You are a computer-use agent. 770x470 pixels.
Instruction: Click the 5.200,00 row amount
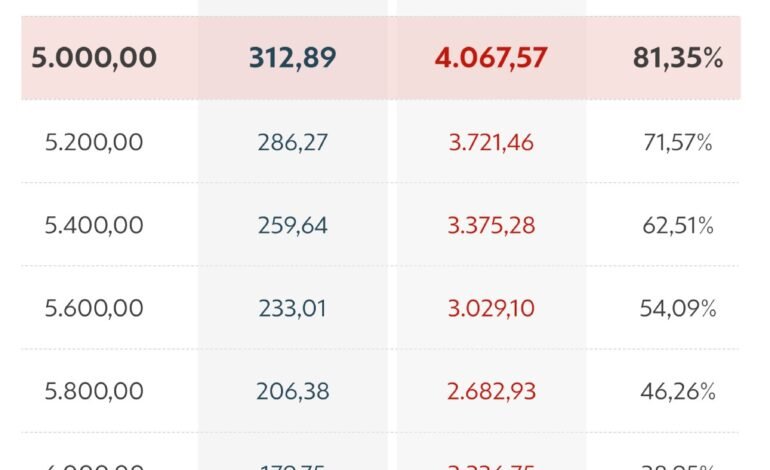pyautogui.click(x=94, y=142)
